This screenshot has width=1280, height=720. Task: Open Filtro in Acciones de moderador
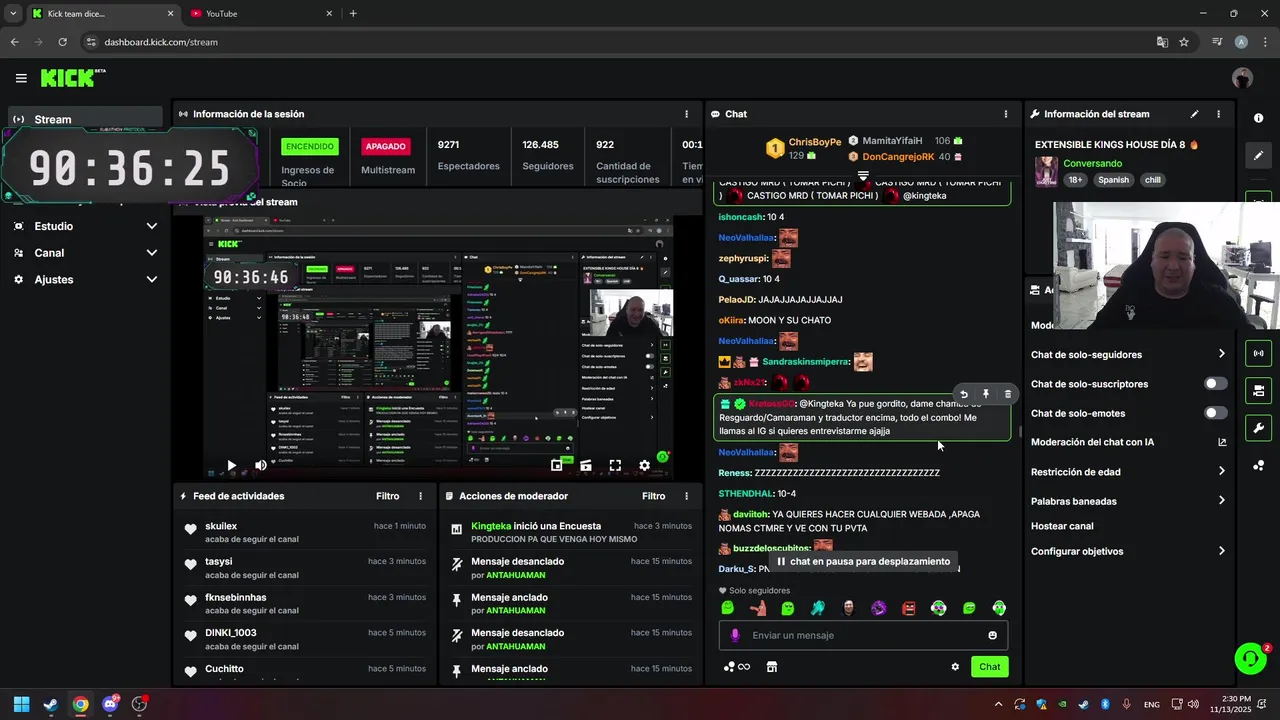pos(653,496)
